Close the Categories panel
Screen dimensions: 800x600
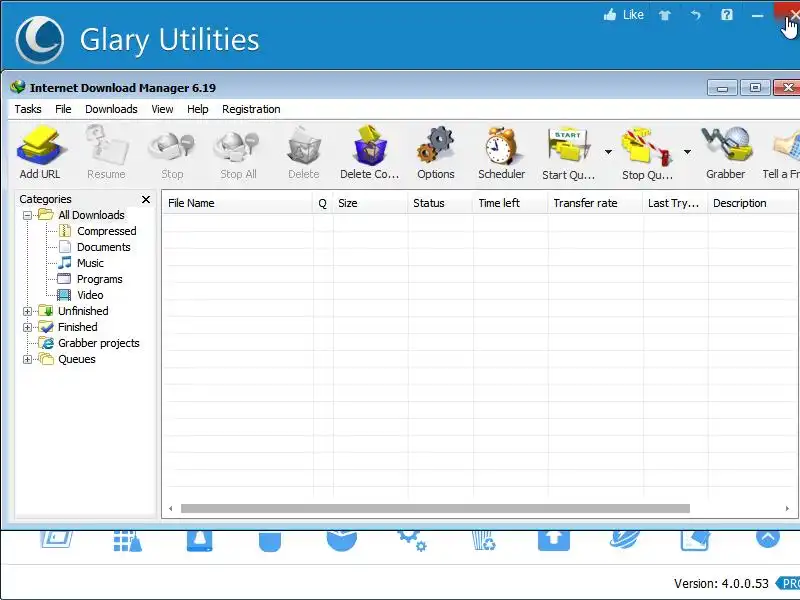point(146,199)
